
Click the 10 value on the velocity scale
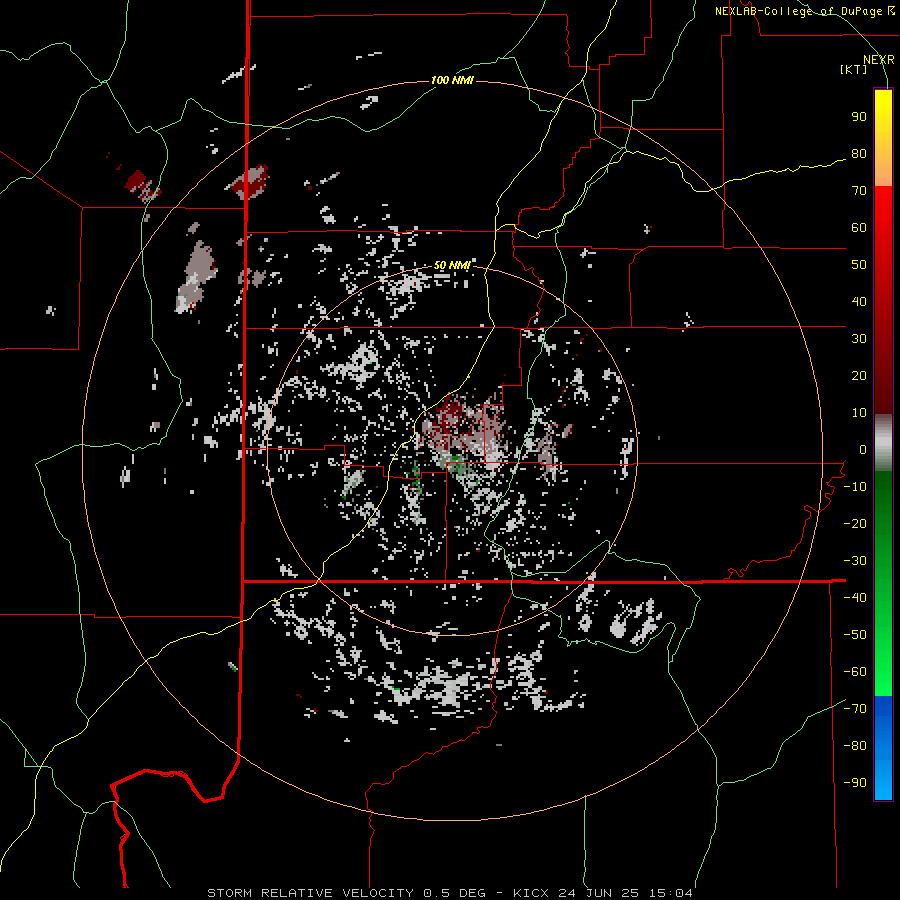[x=859, y=413]
